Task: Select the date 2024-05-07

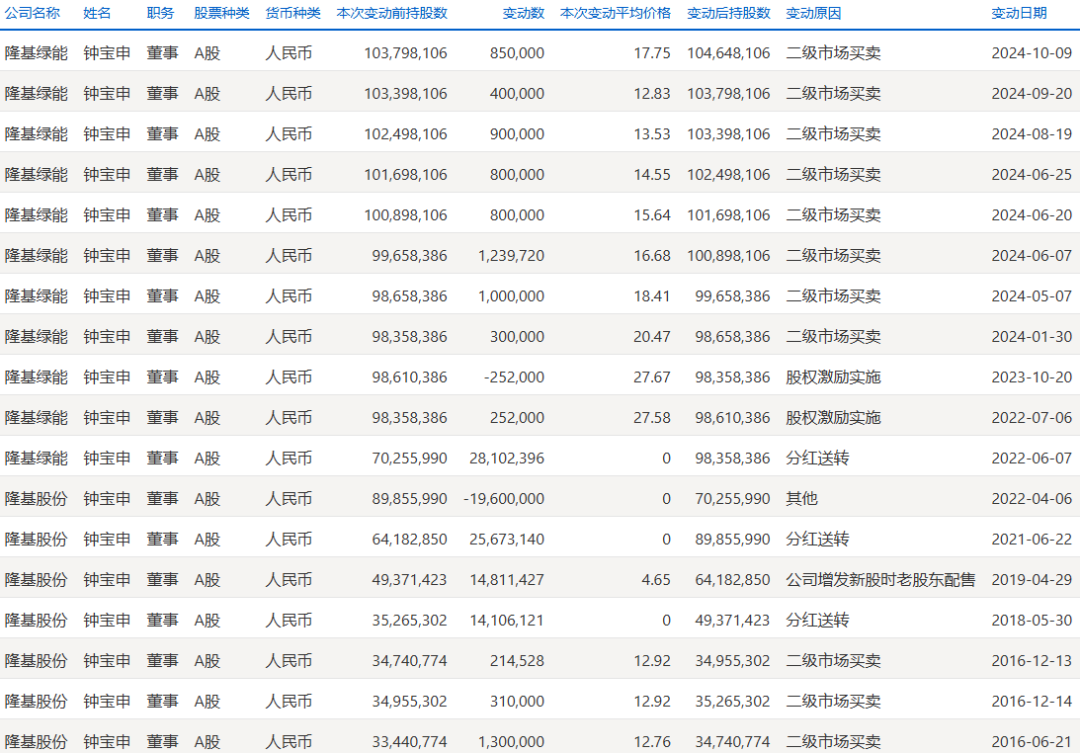Action: [x=1032, y=296]
